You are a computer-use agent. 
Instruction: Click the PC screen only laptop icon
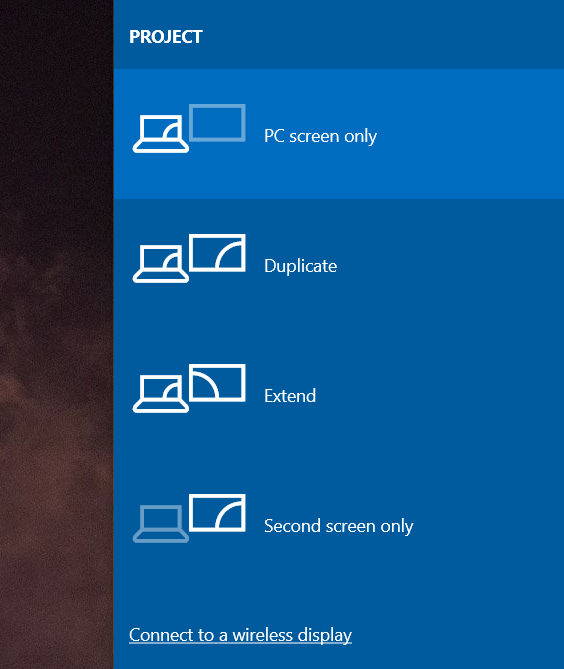[161, 134]
